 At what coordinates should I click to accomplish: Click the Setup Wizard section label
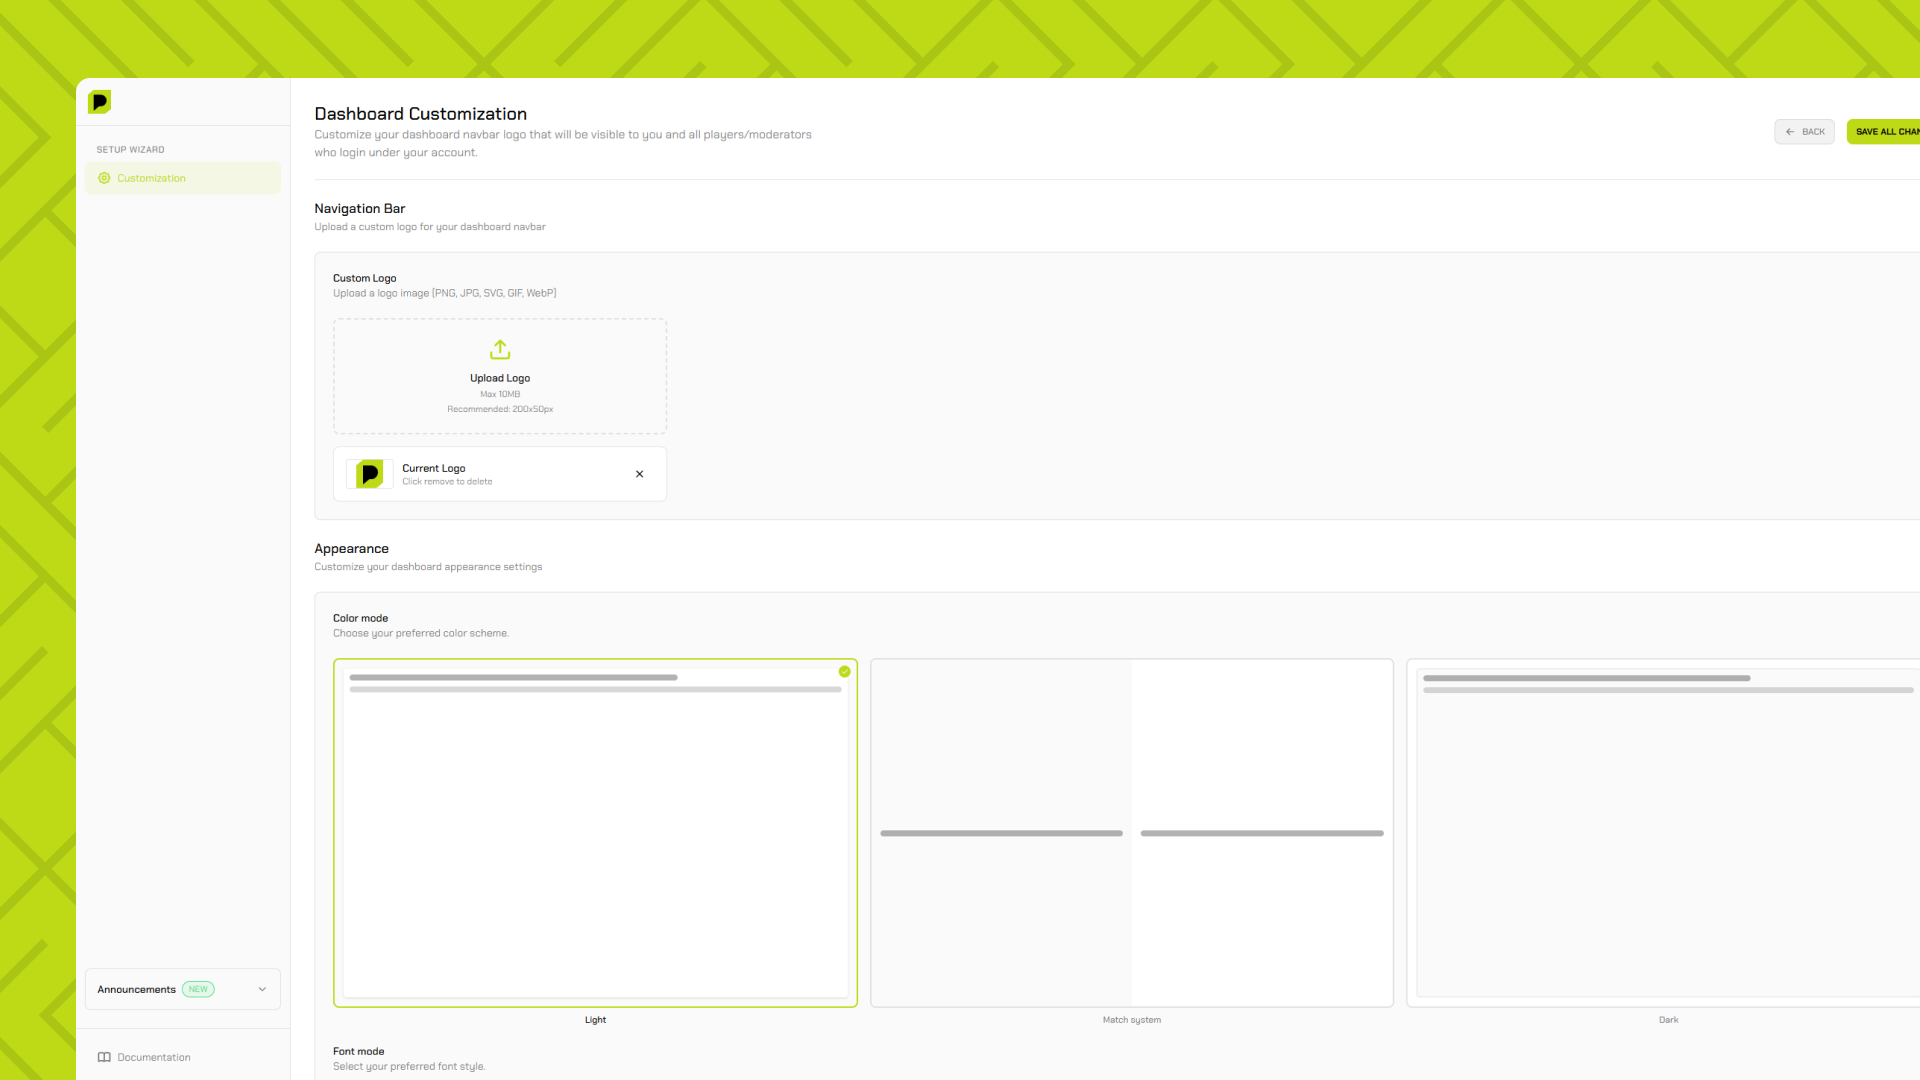point(130,150)
